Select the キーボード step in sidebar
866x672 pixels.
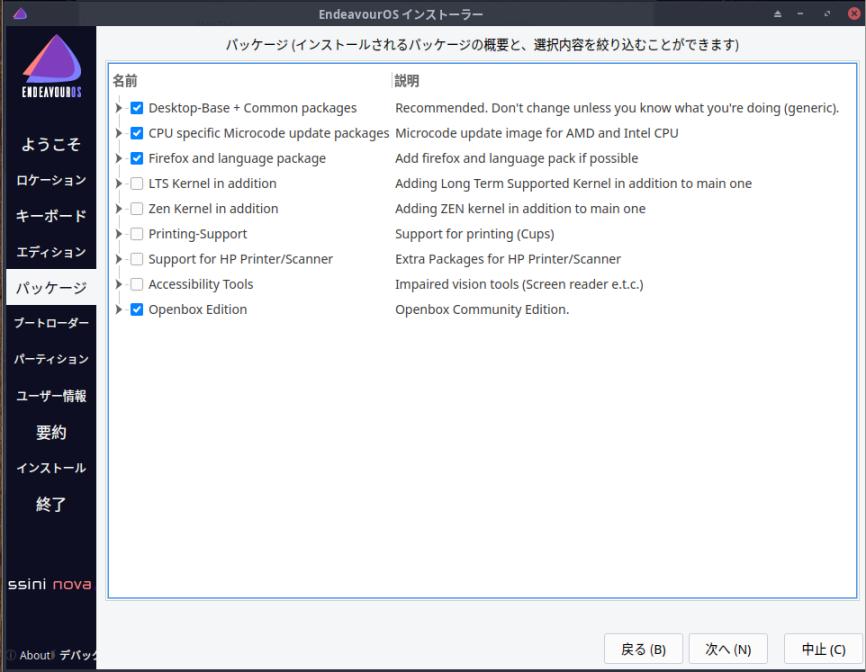pos(51,216)
